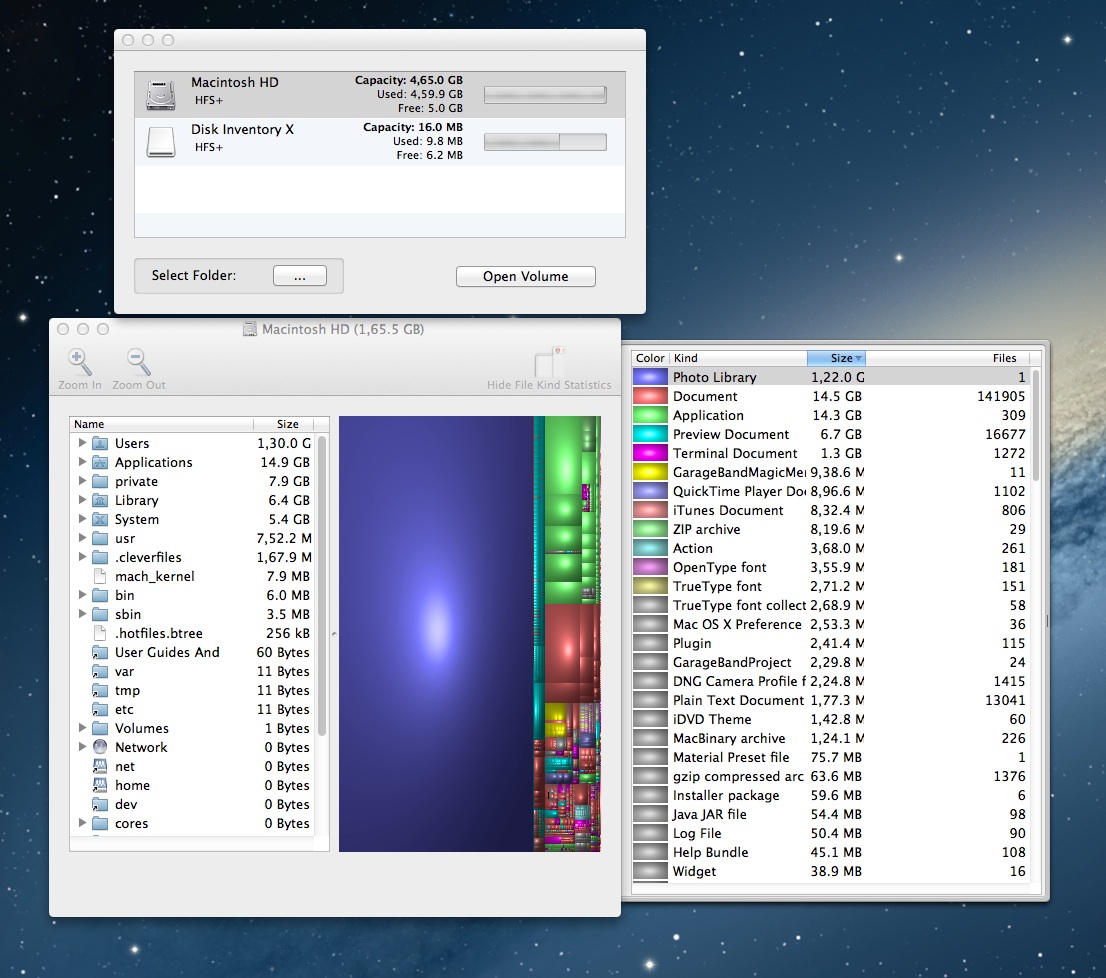This screenshot has height=978, width=1106.
Task: Click the Document kind red swatch
Action: (x=650, y=396)
